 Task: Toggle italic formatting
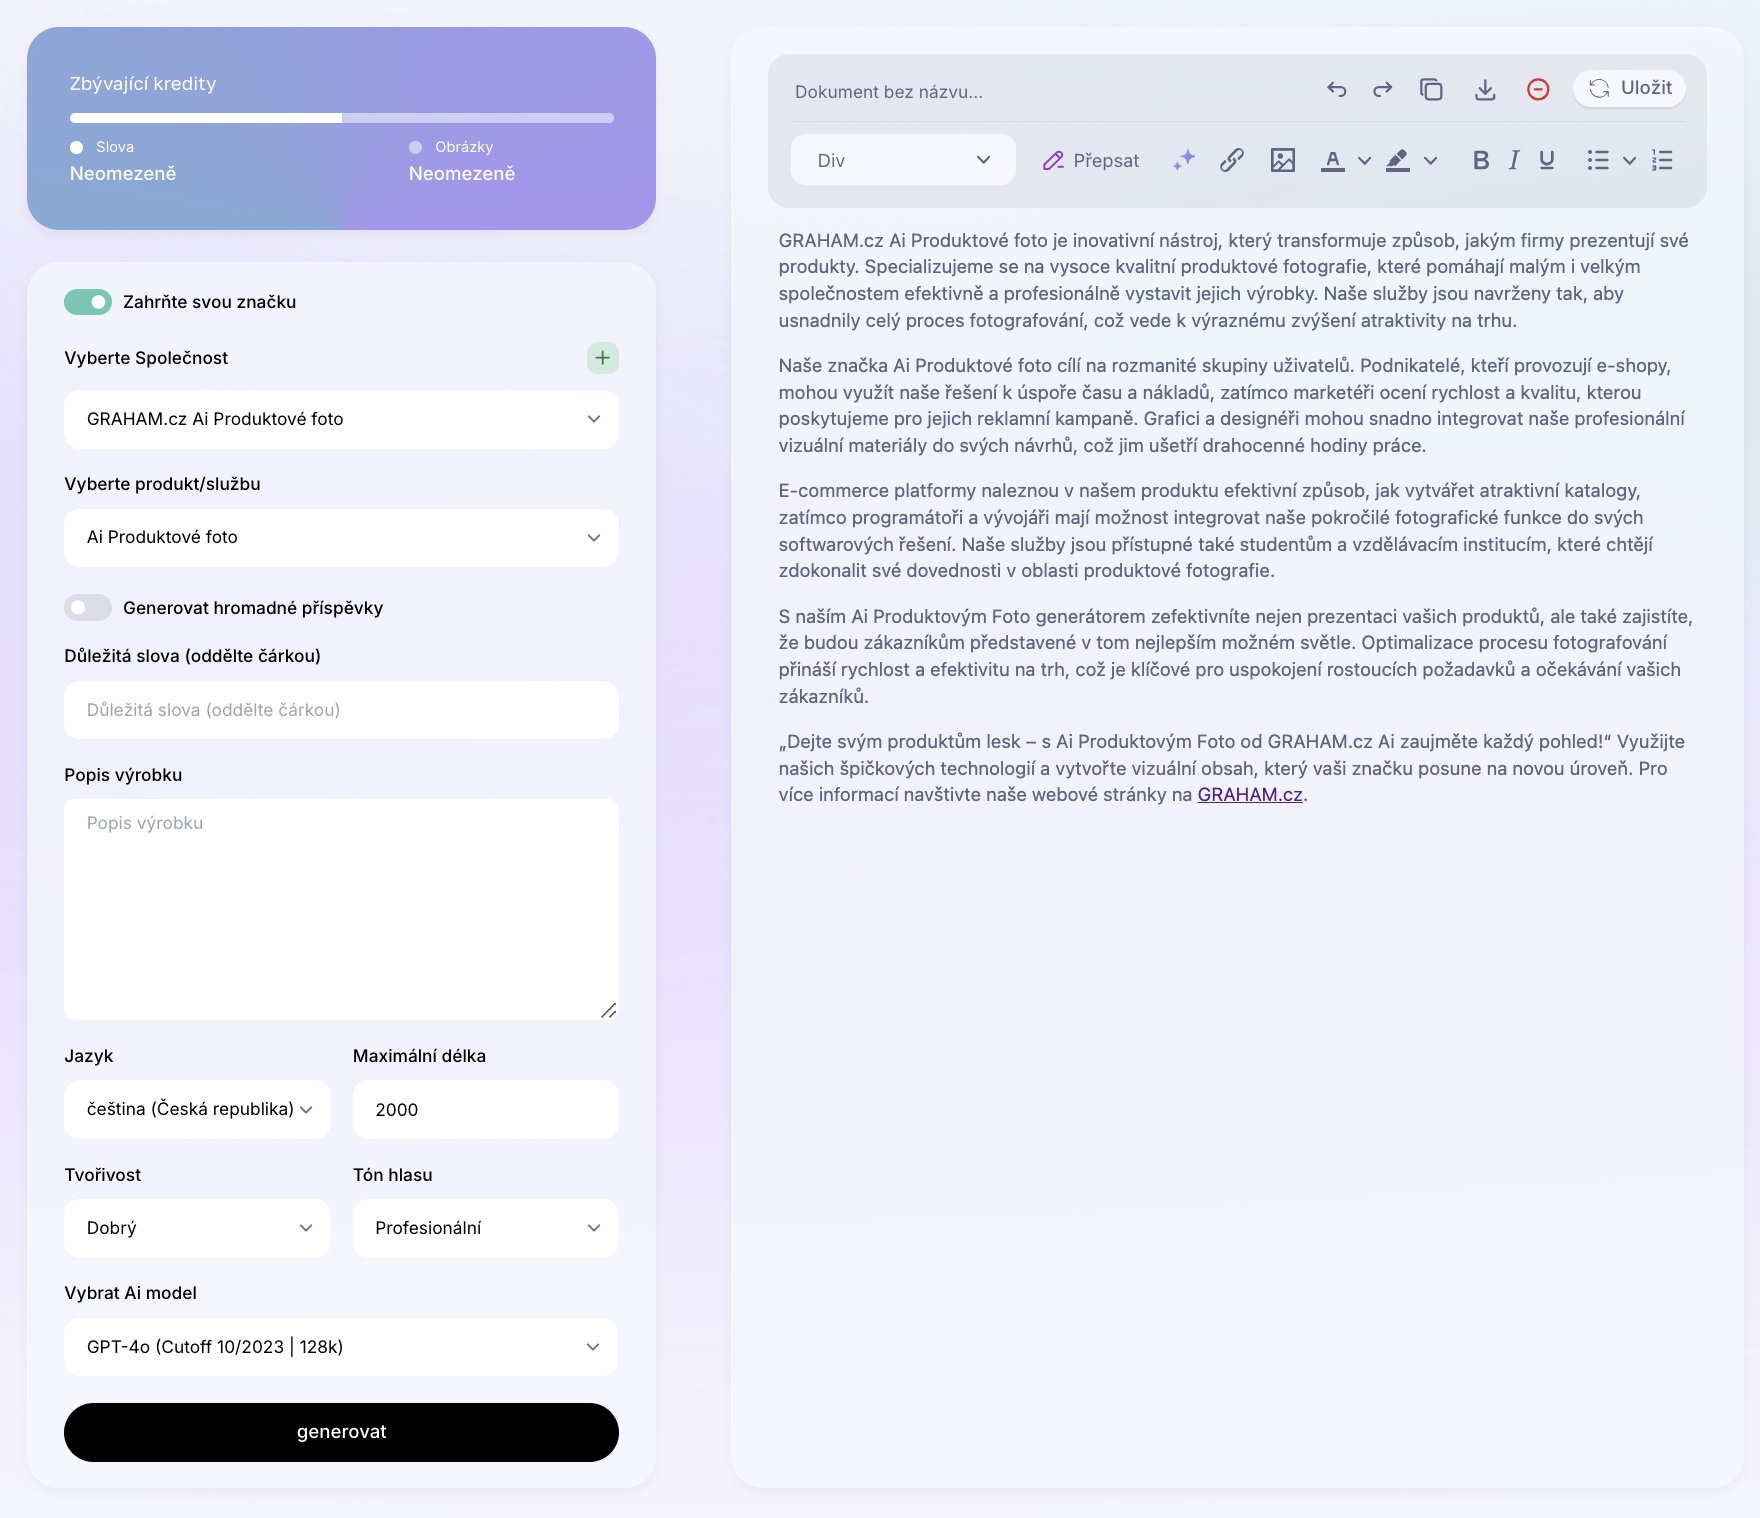[1514, 160]
